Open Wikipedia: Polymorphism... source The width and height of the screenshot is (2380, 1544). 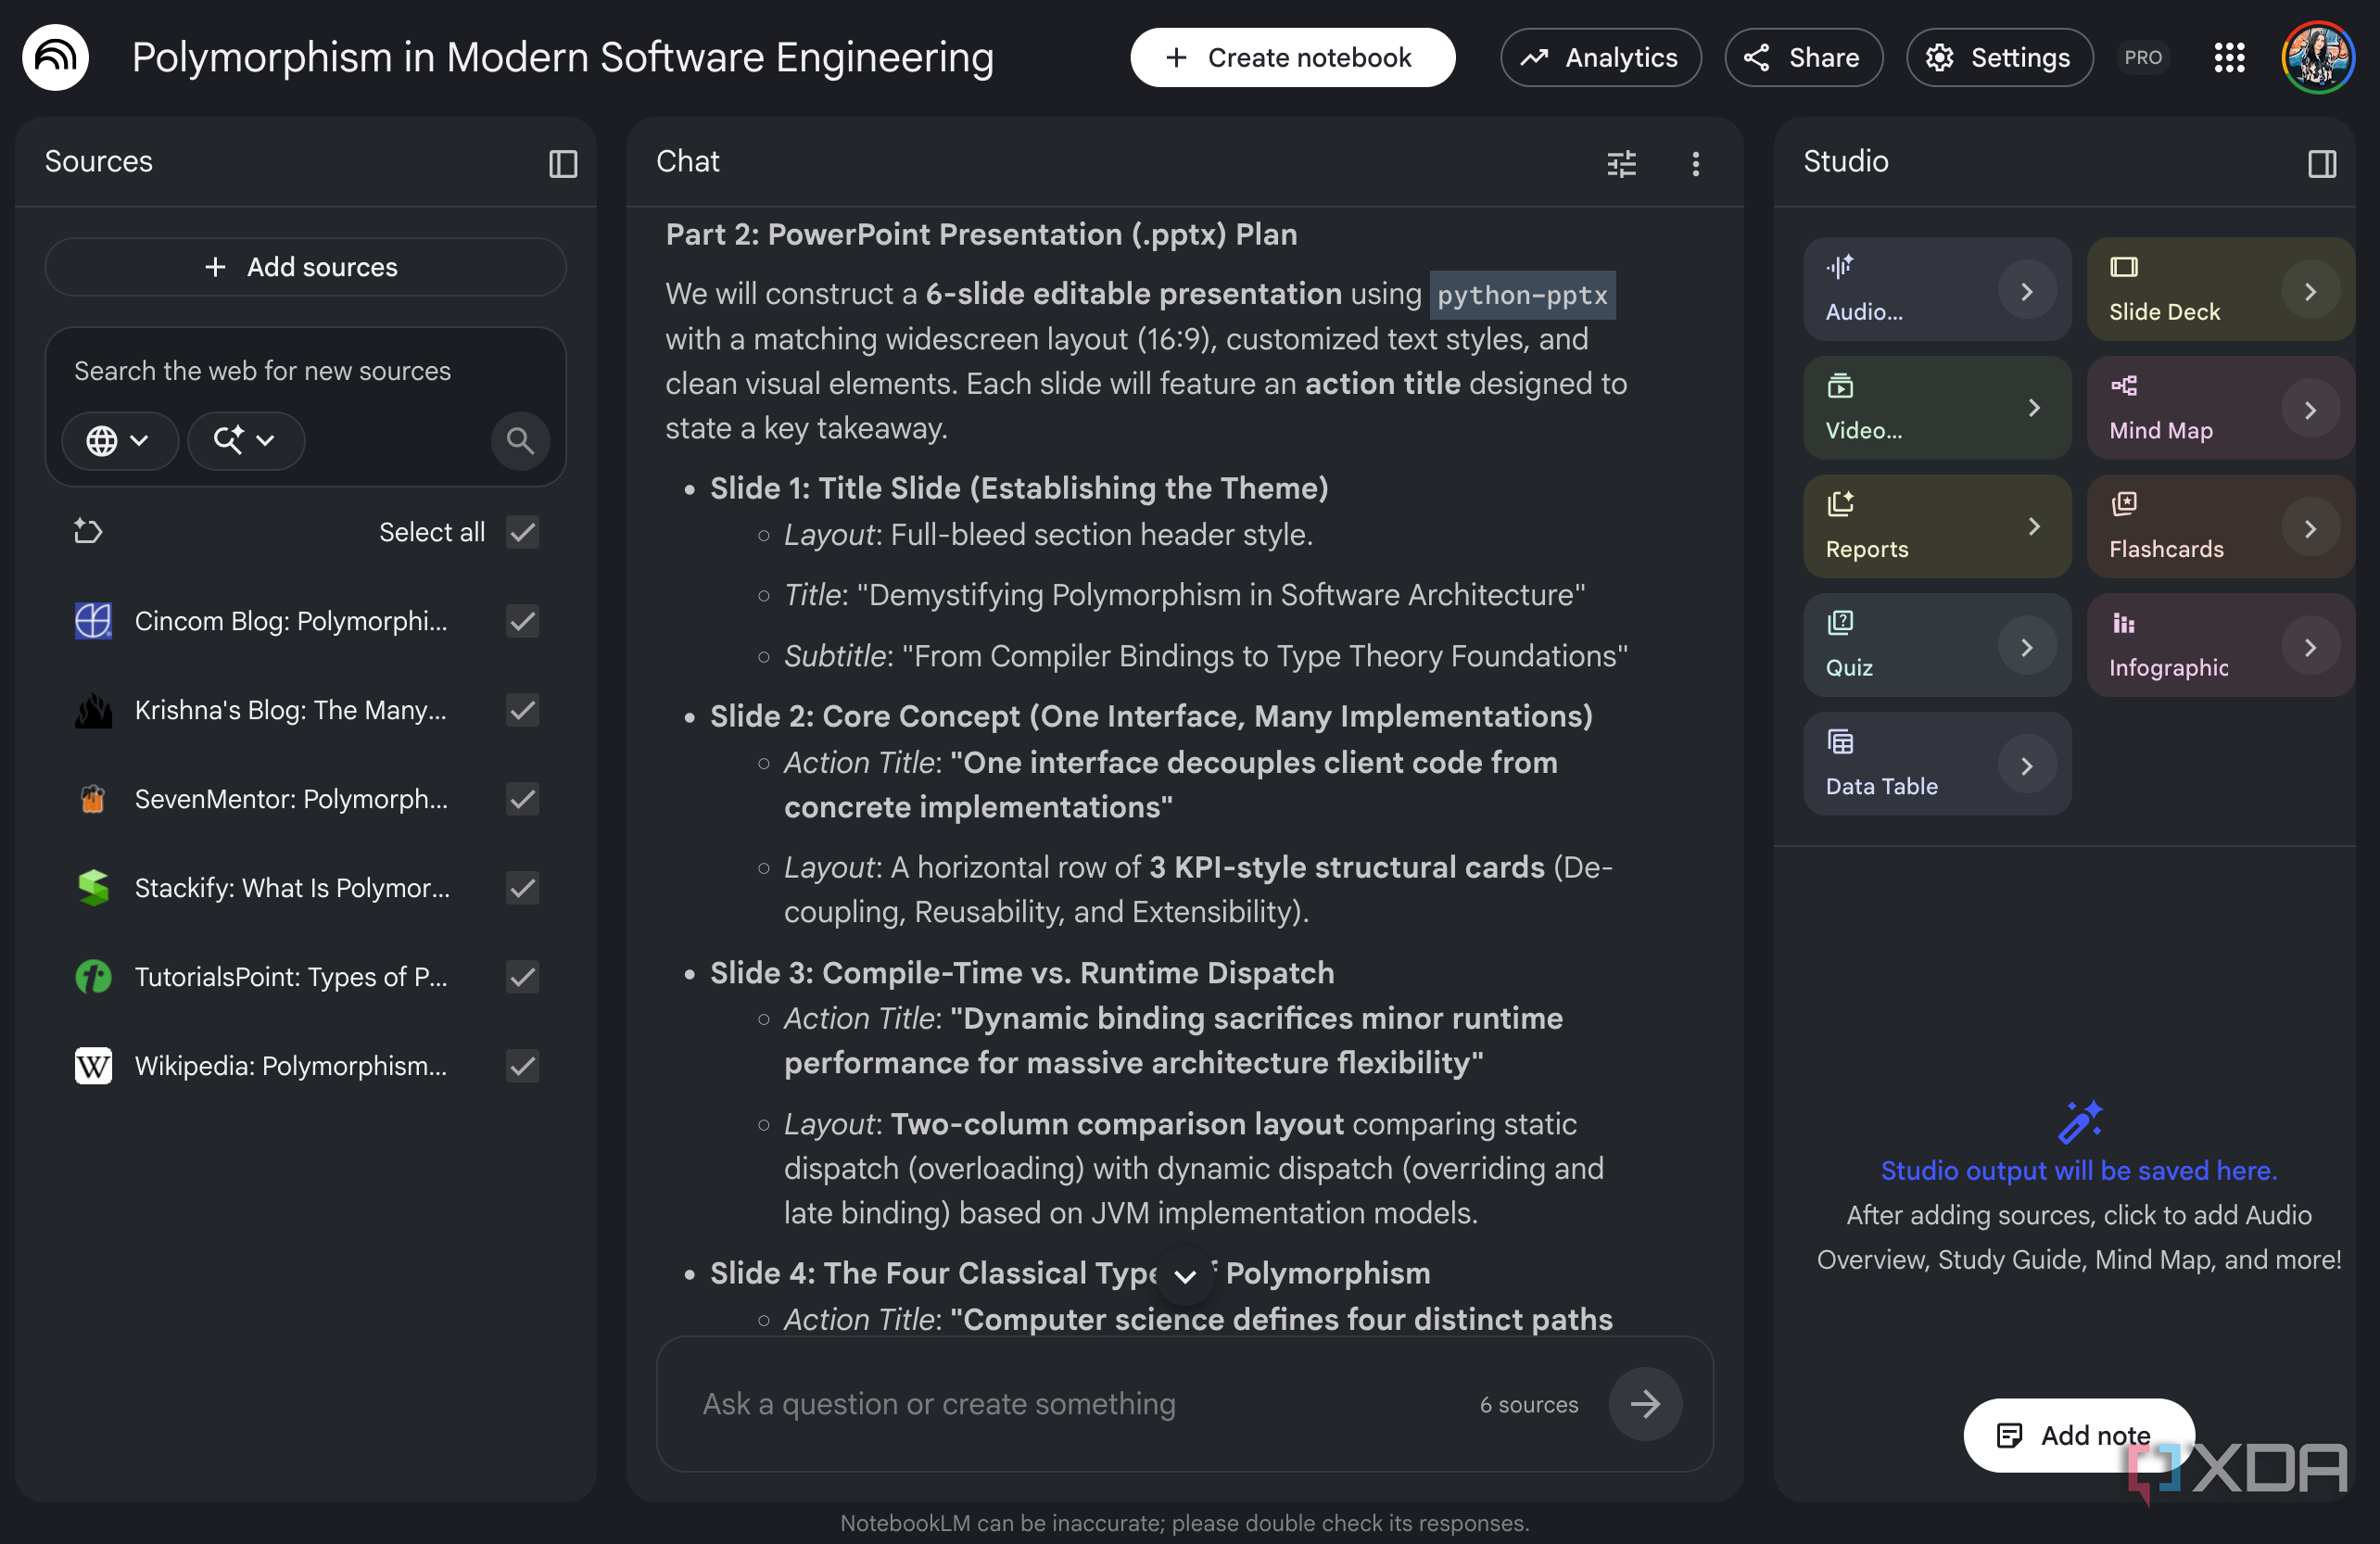click(291, 1066)
